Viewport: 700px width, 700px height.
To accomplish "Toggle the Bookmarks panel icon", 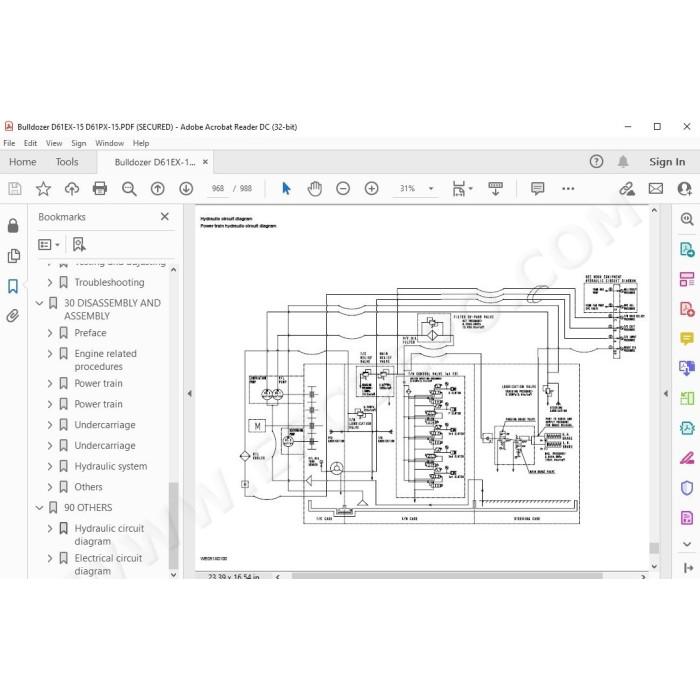I will pos(13,286).
